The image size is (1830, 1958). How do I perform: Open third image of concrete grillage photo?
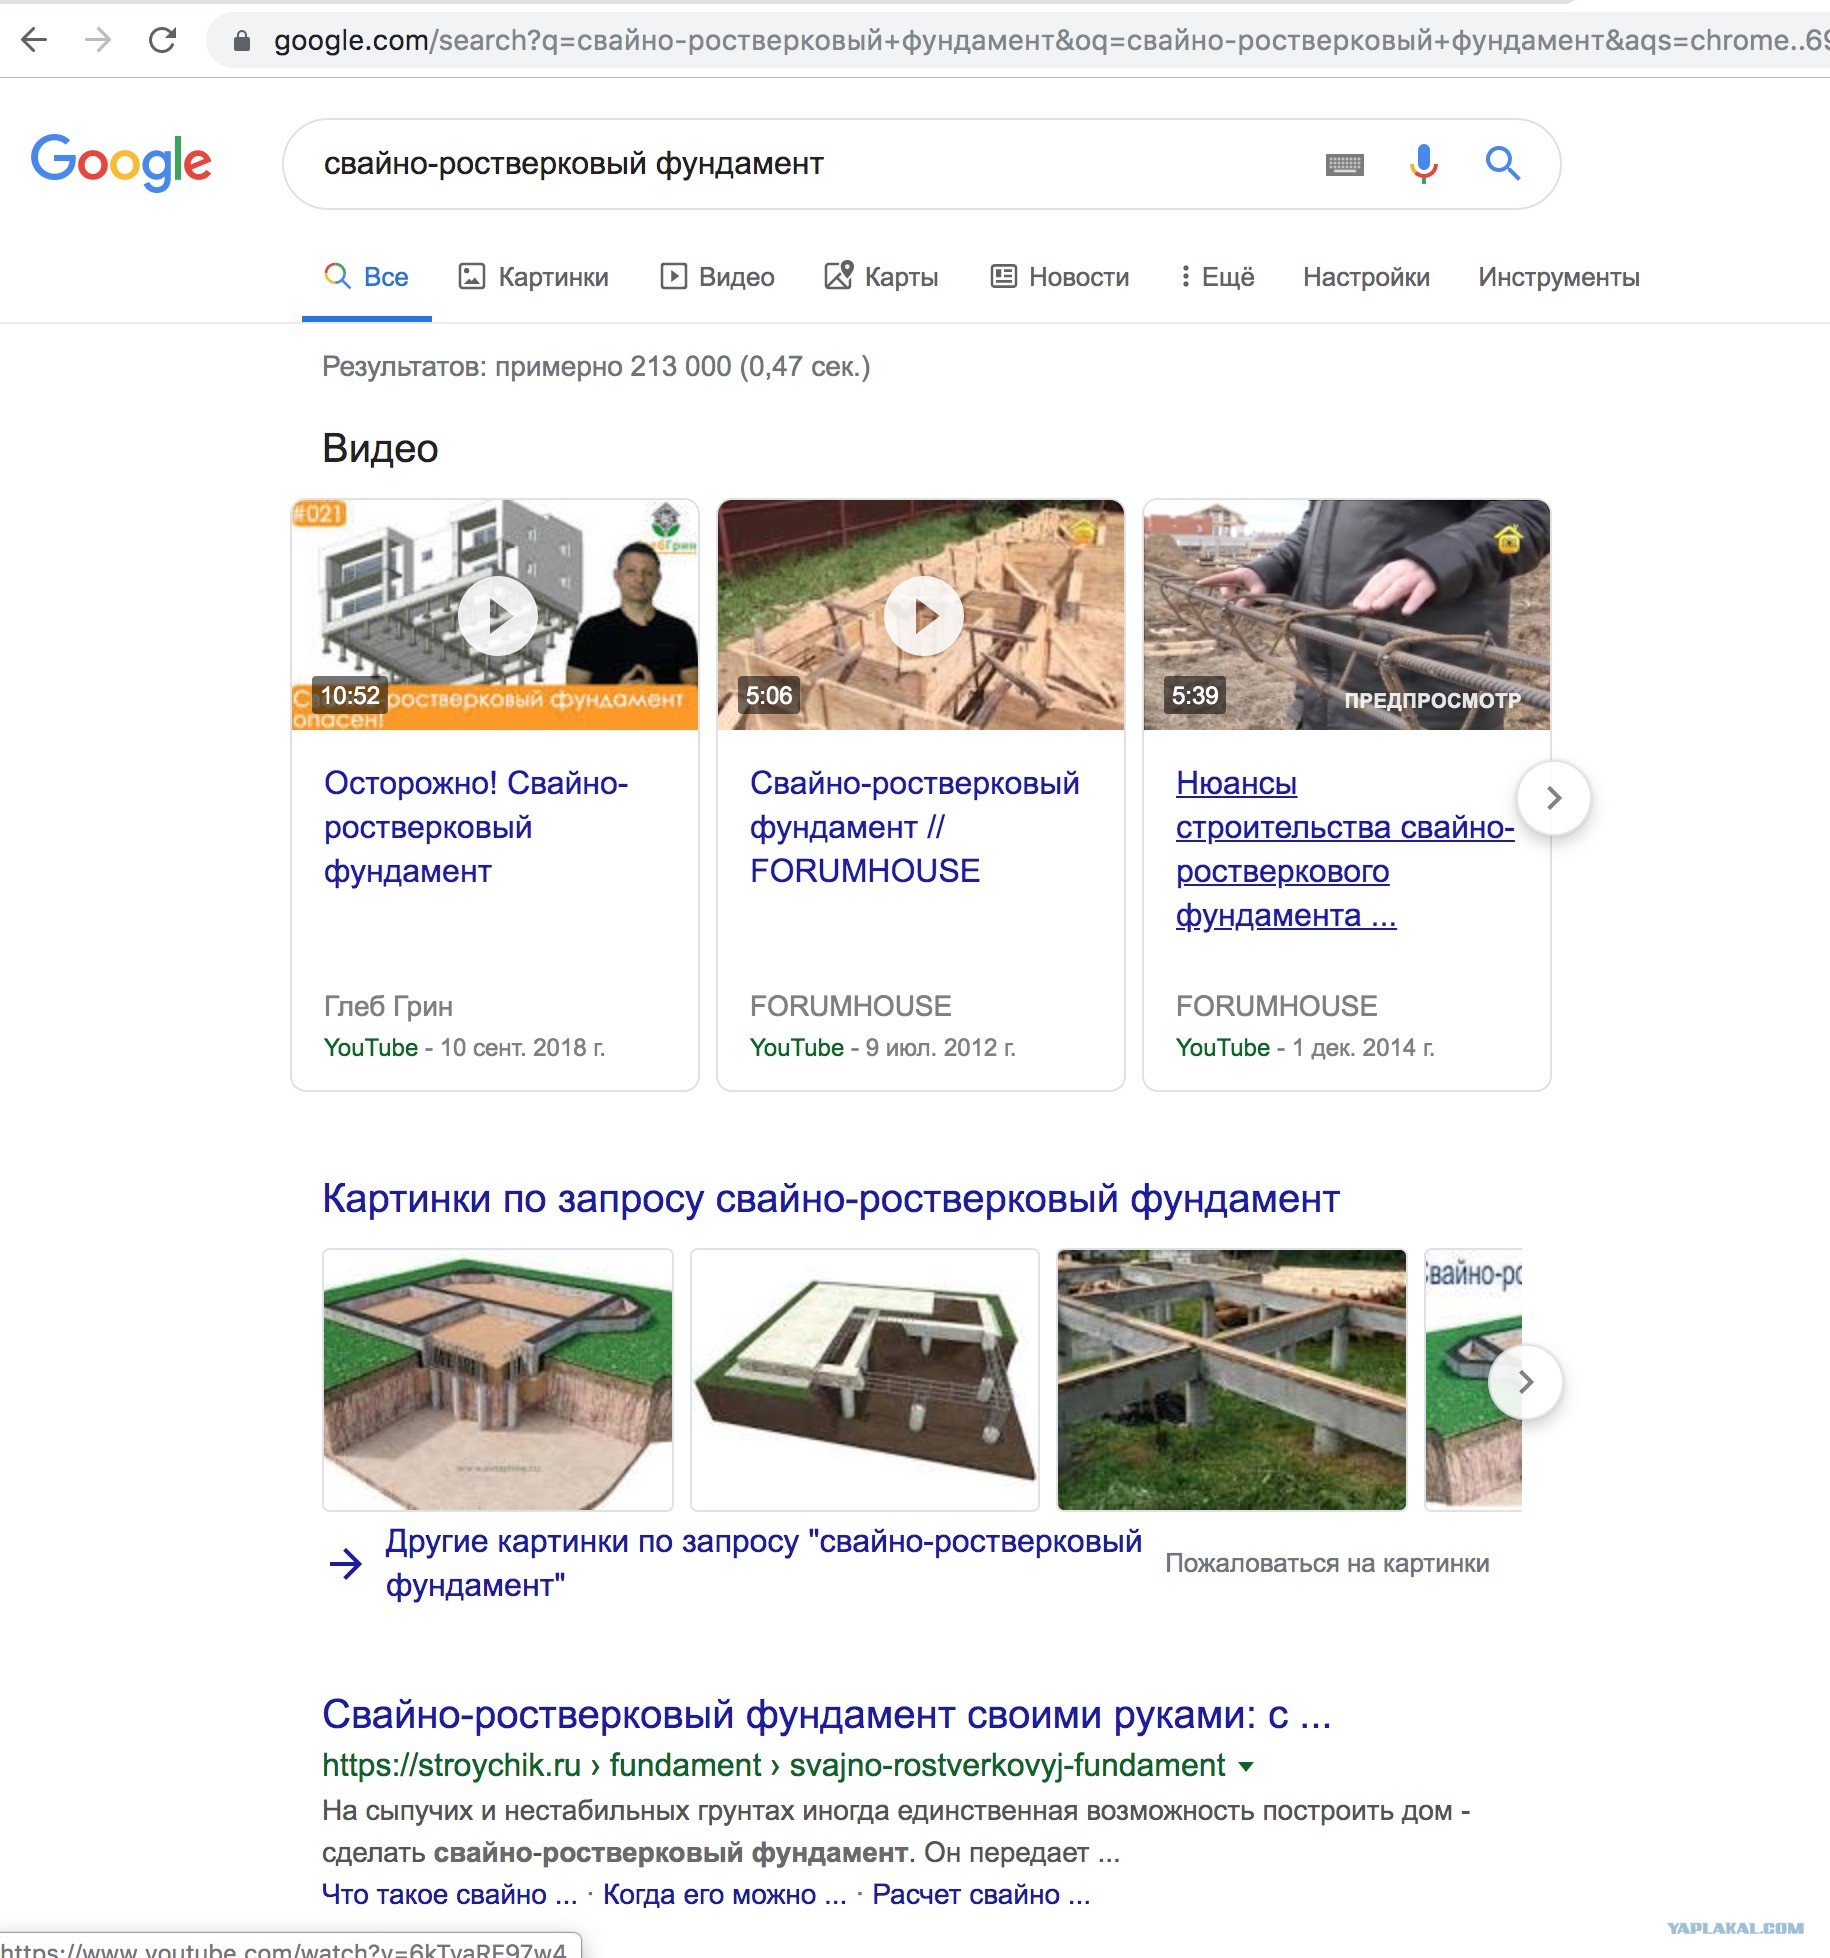1232,1380
